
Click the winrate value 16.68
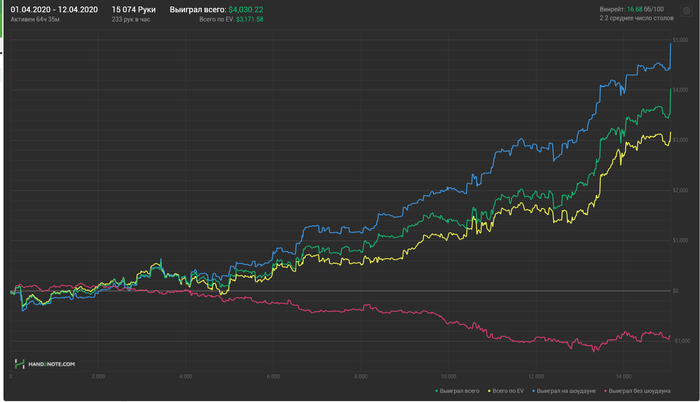tap(634, 9)
